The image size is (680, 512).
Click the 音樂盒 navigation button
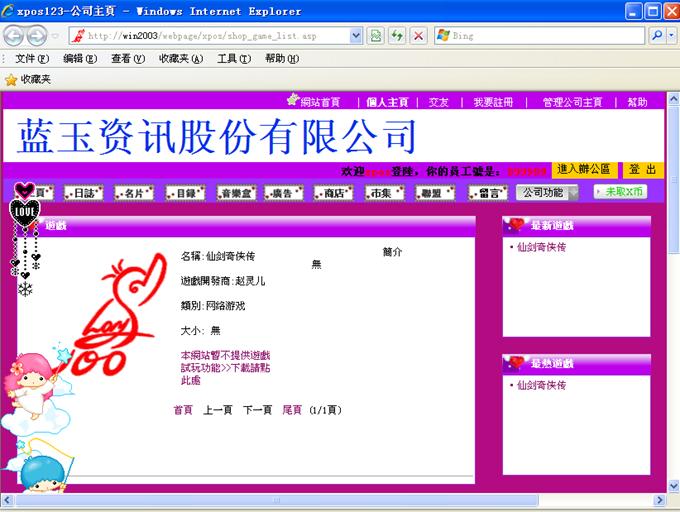pos(236,192)
